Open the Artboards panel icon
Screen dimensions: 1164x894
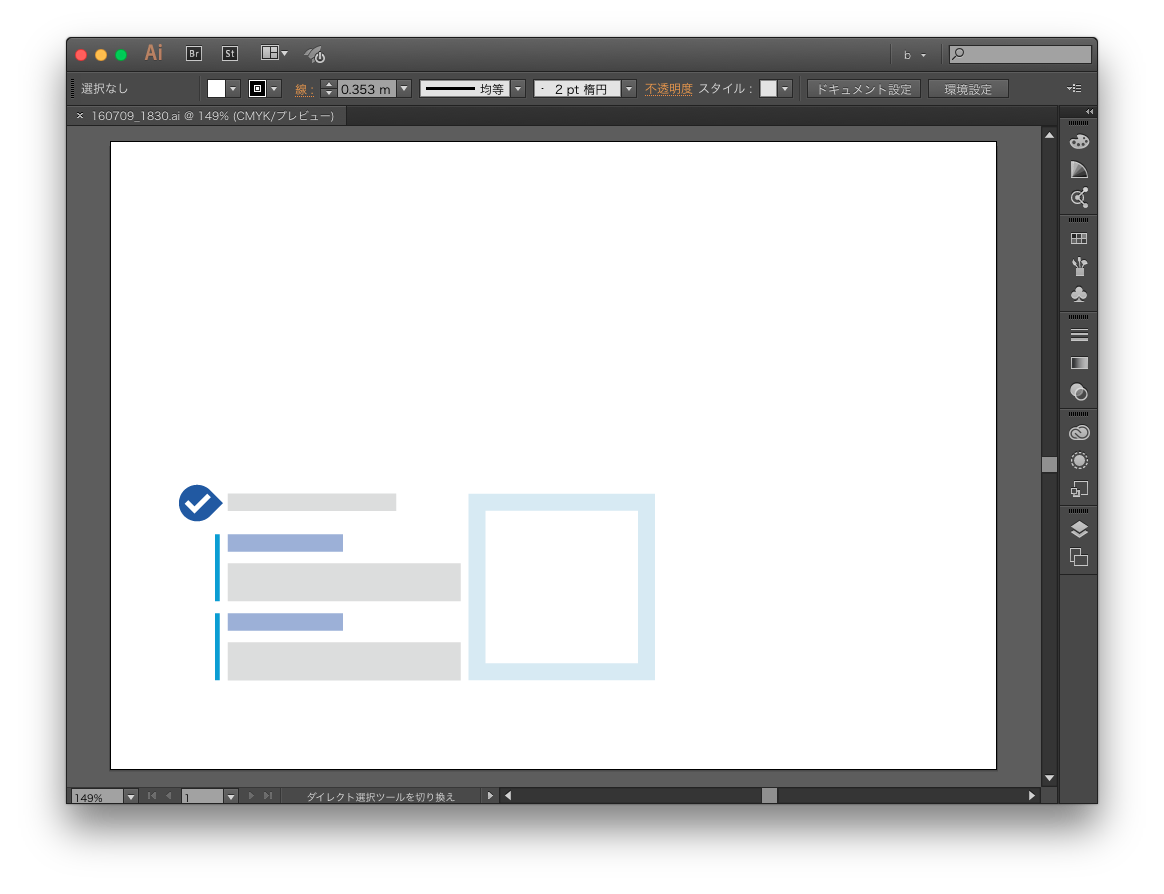pyautogui.click(x=1079, y=557)
